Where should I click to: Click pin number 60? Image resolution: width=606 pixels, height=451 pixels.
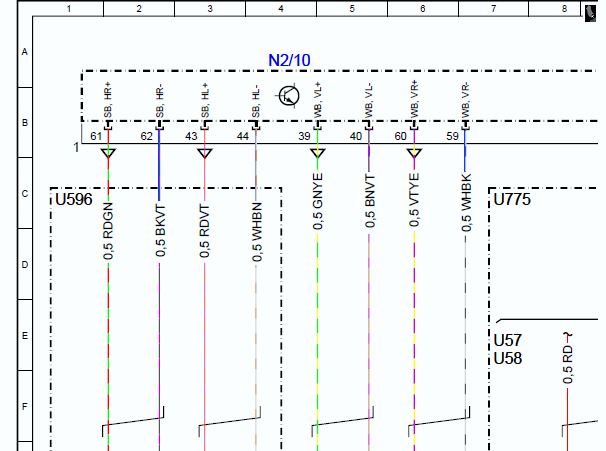click(401, 136)
